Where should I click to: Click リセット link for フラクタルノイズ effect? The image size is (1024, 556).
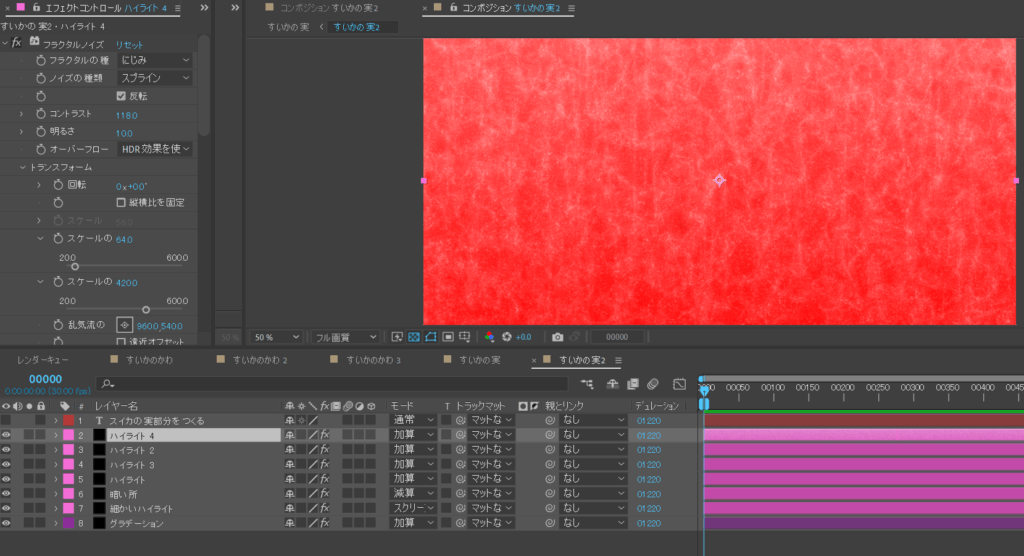[x=129, y=45]
